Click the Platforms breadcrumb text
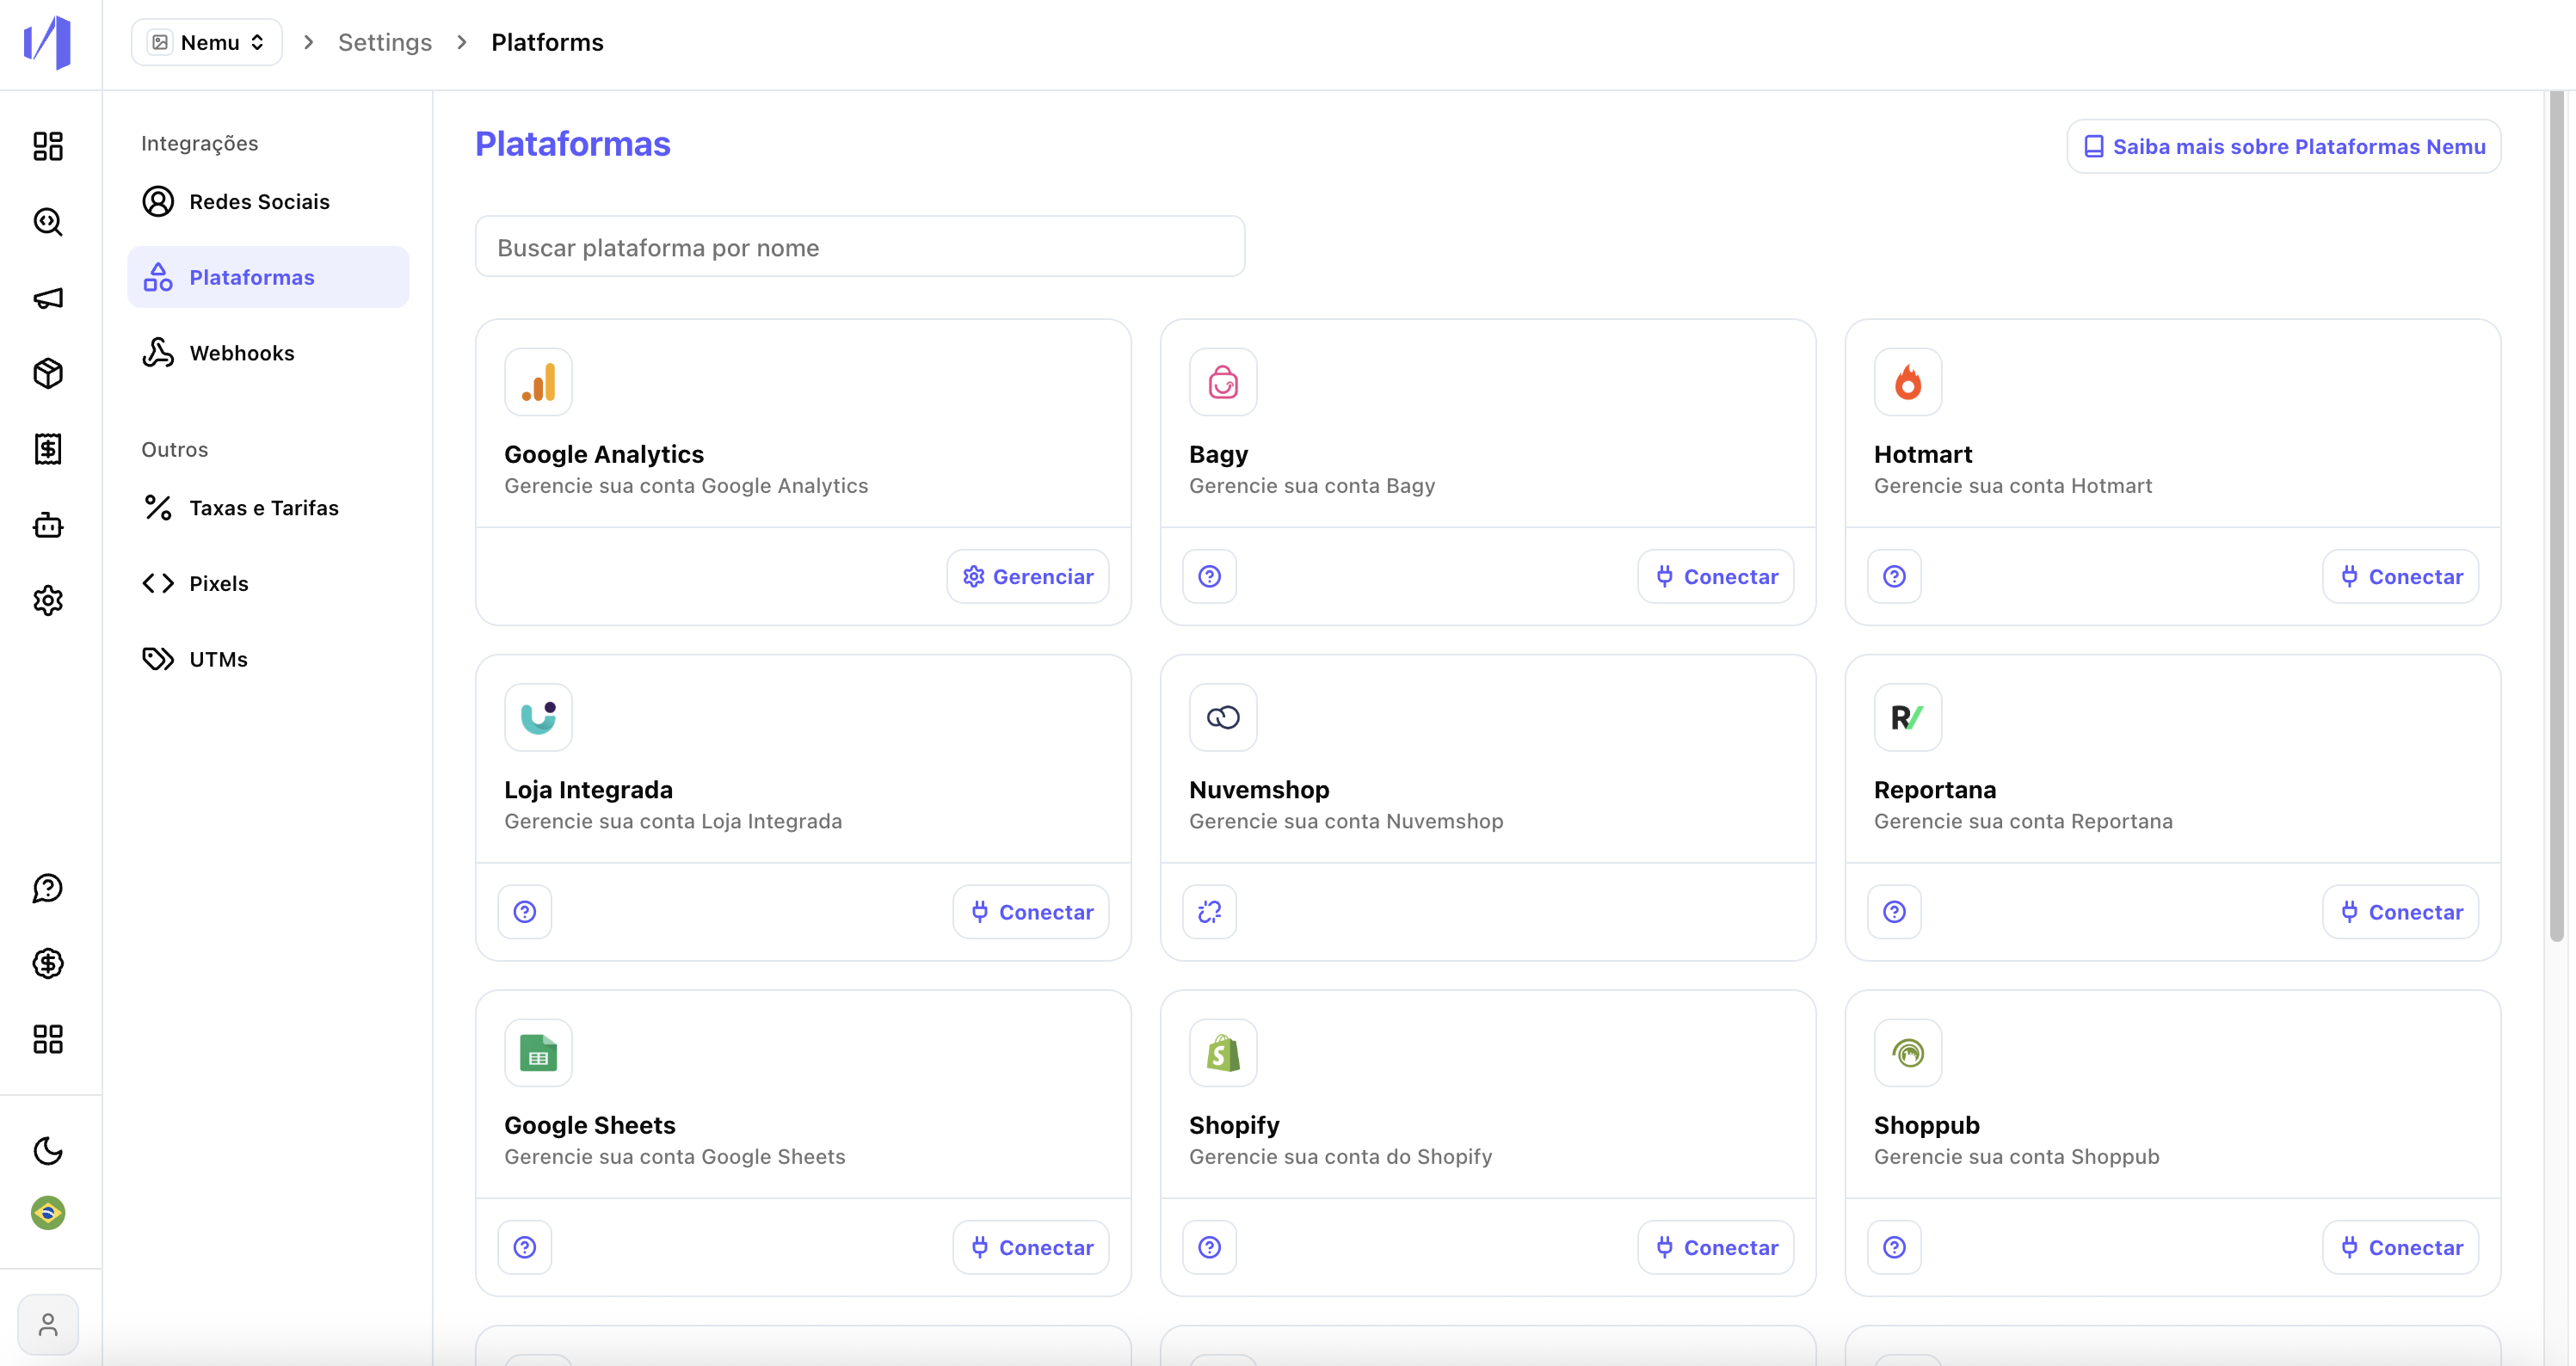 tap(547, 42)
